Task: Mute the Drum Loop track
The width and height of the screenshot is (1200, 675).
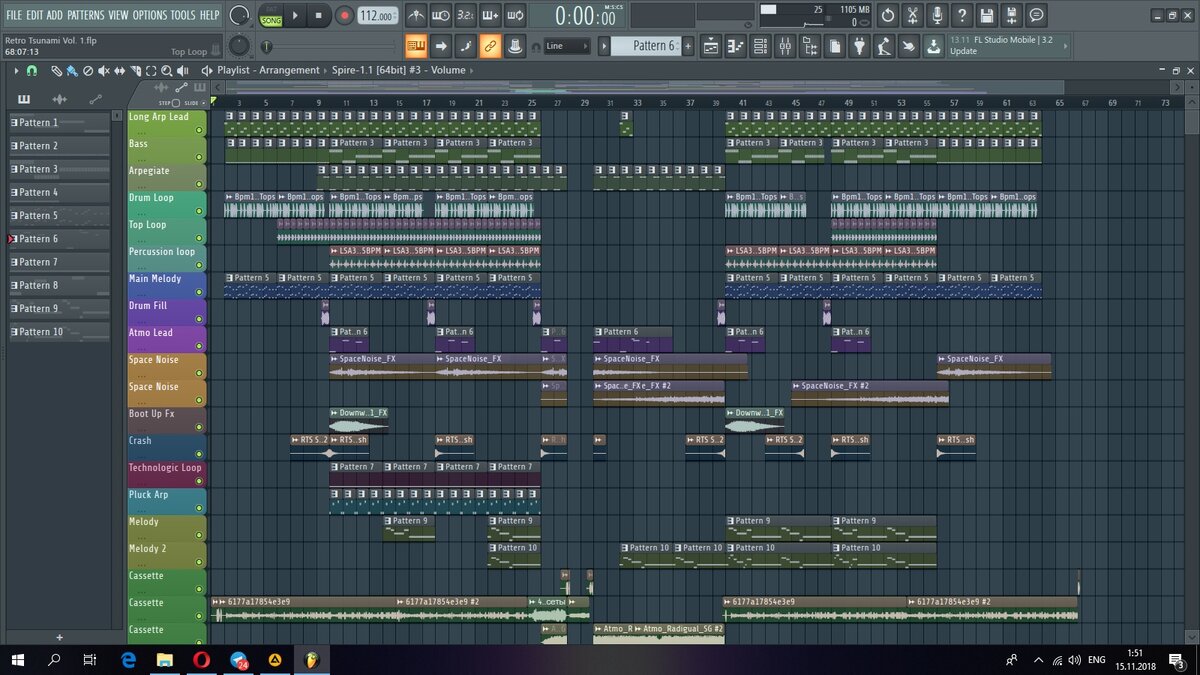Action: pos(199,211)
